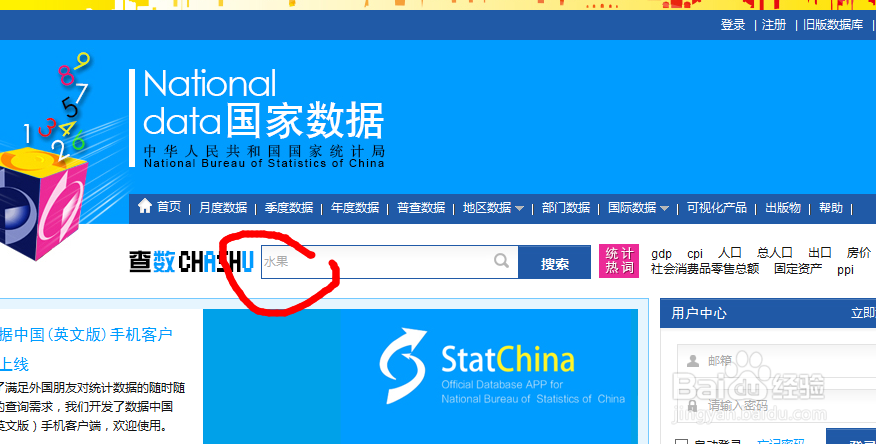Viewport: 876px width, 444px height.
Task: Select the 出口 hot keyword
Action: (820, 253)
